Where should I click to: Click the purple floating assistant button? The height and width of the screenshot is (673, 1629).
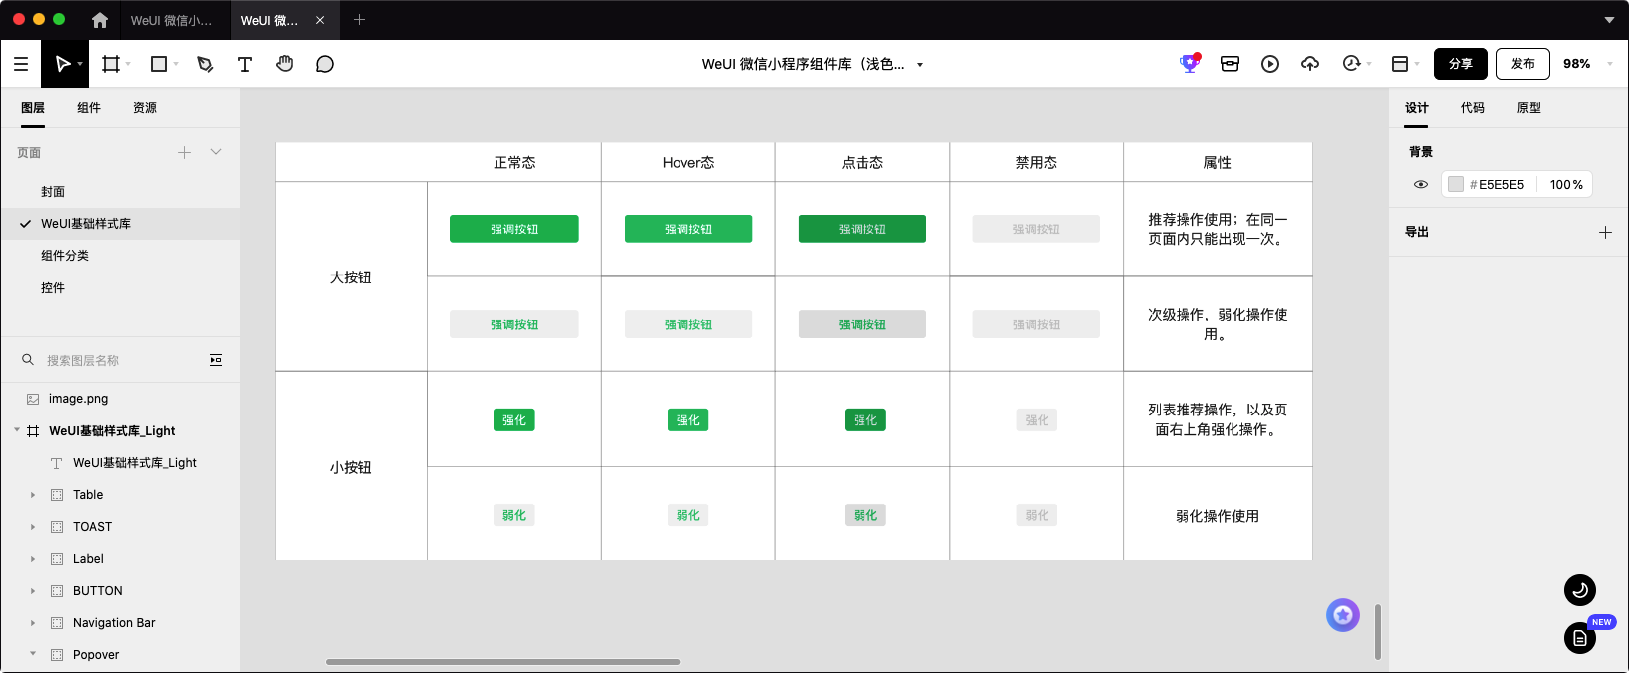click(x=1343, y=615)
